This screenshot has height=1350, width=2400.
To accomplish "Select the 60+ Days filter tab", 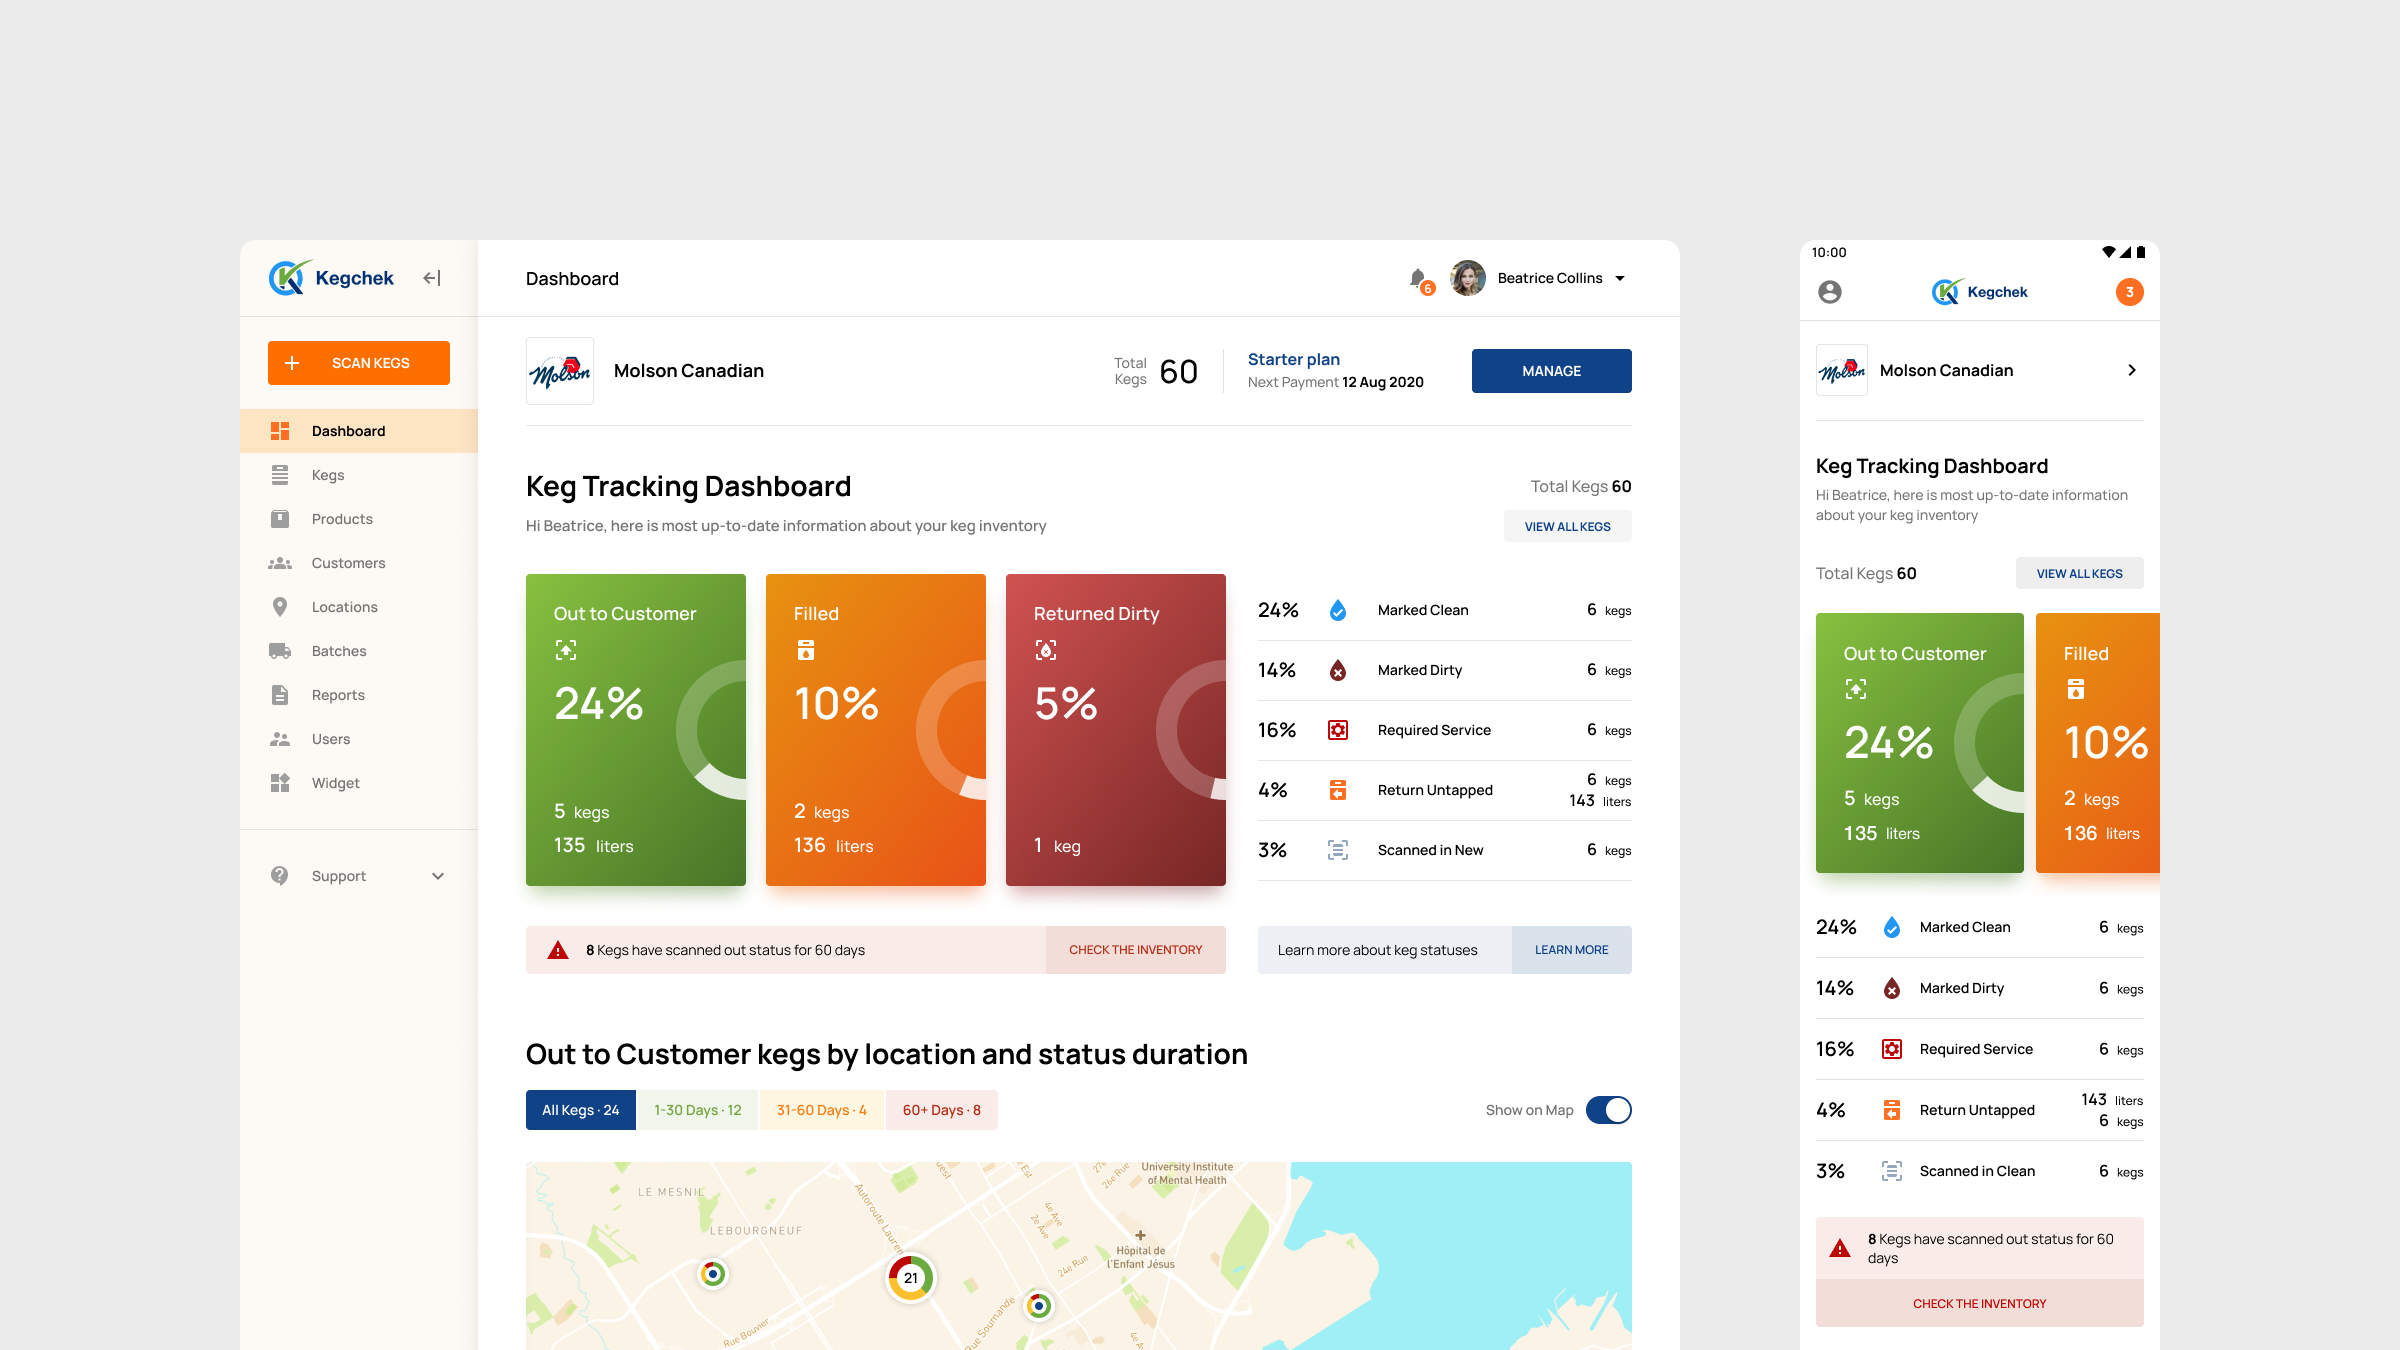I will 941,1110.
